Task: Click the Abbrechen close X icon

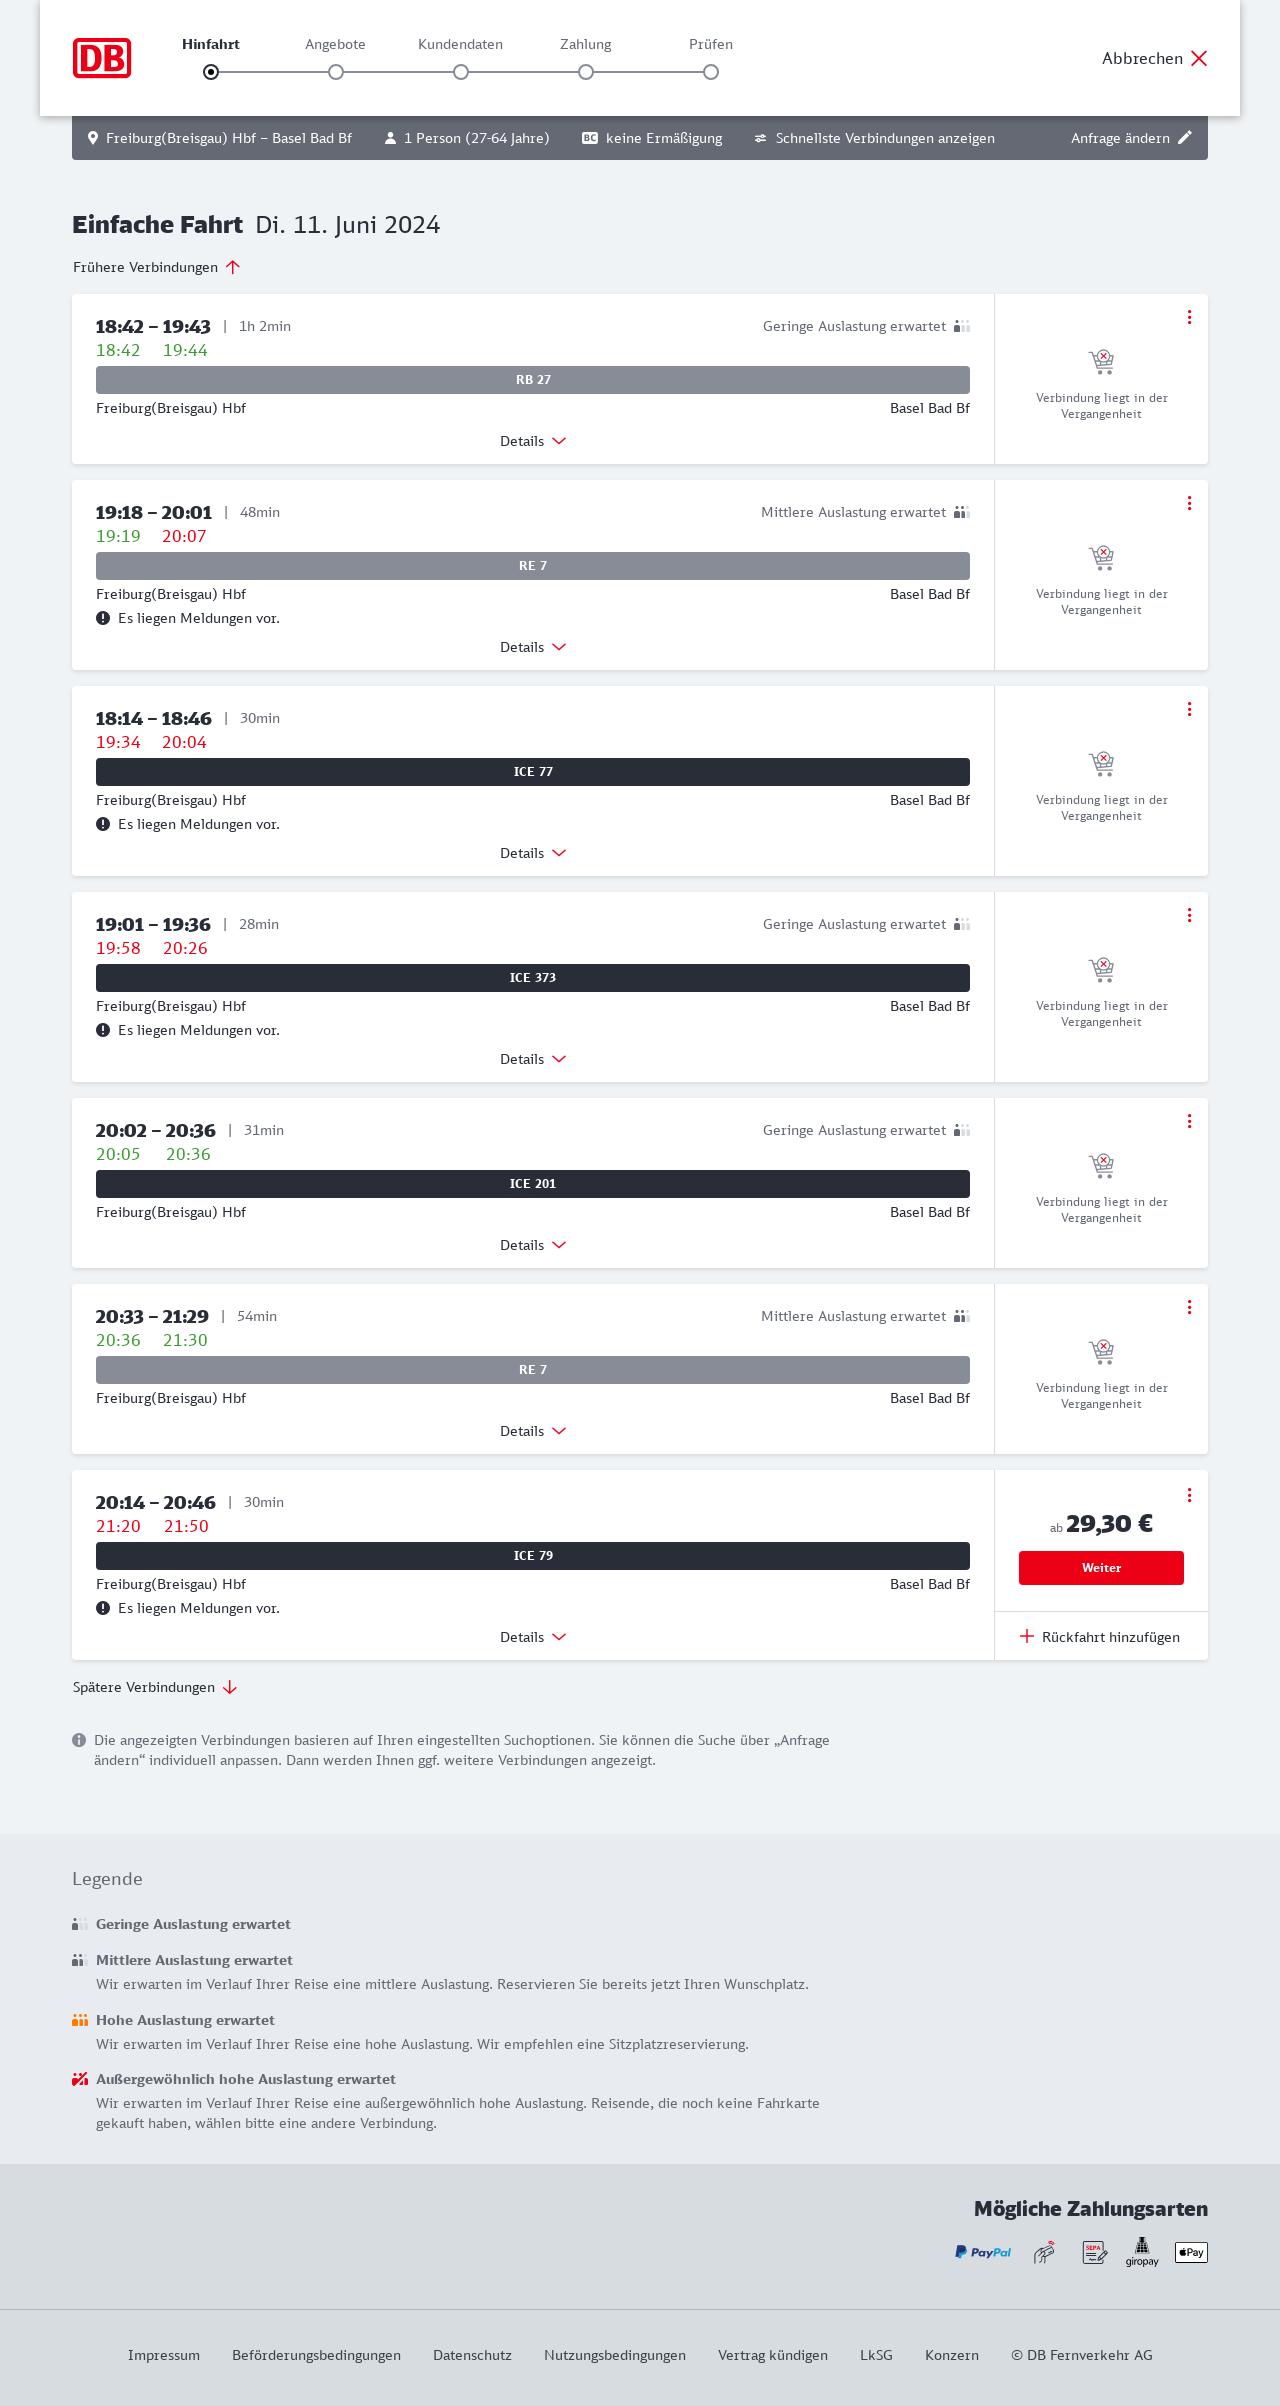Action: (1199, 58)
